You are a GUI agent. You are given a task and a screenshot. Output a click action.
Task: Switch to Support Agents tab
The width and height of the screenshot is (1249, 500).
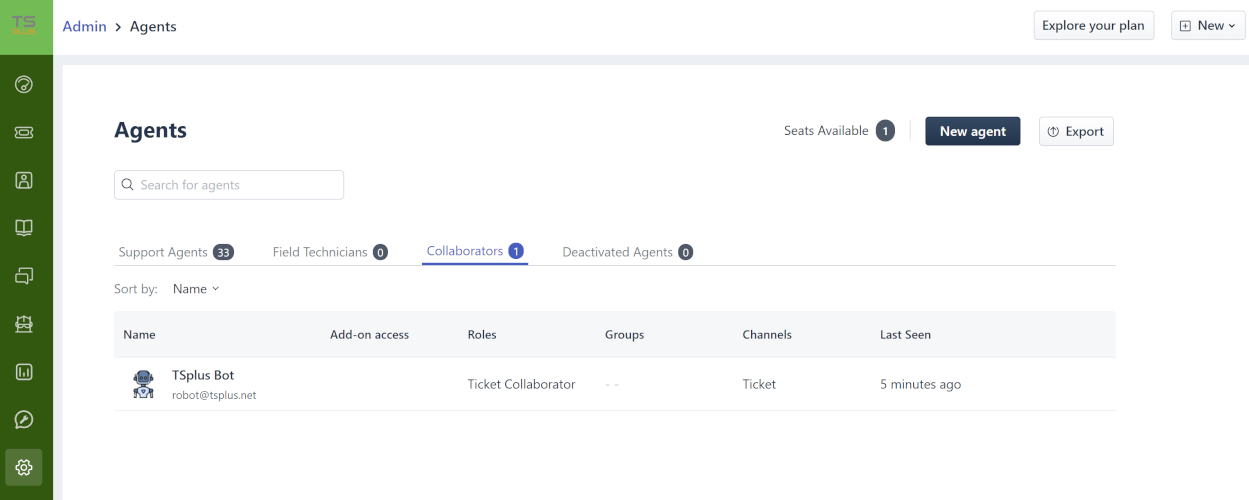175,252
